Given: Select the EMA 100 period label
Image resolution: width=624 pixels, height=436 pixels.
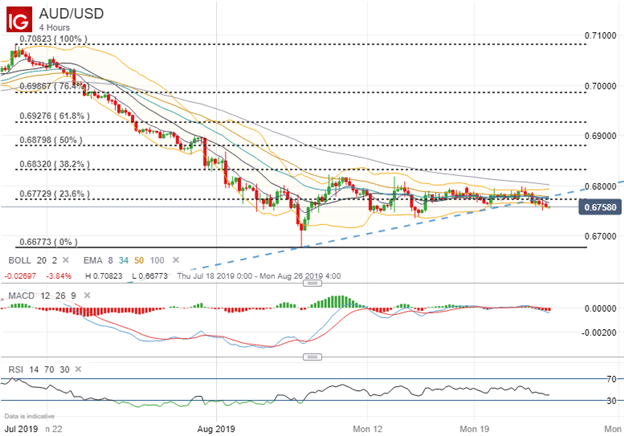Looking at the screenshot, I should pyautogui.click(x=157, y=261).
